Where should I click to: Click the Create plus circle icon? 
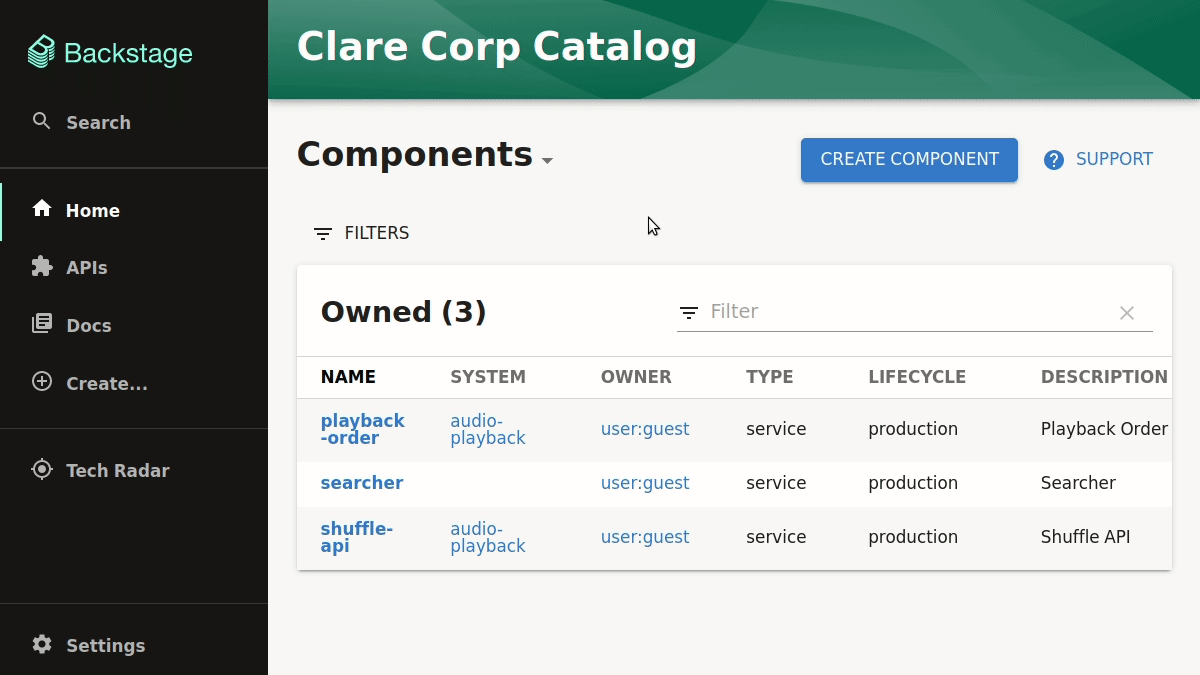pyautogui.click(x=42, y=382)
